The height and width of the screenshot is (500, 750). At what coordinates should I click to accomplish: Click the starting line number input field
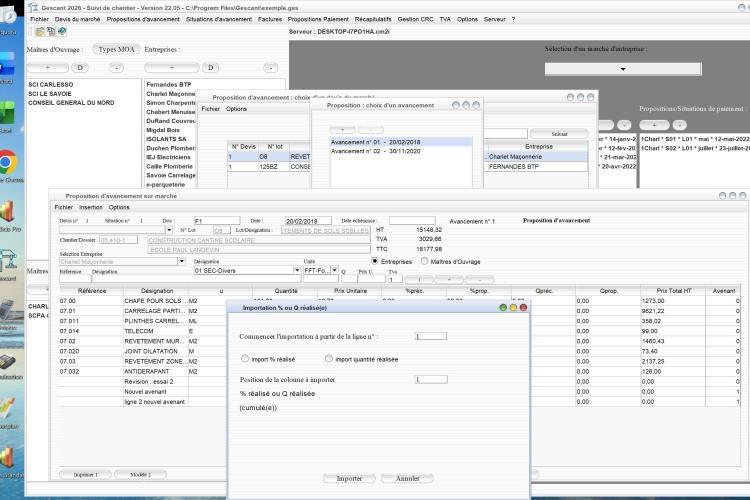click(x=431, y=336)
